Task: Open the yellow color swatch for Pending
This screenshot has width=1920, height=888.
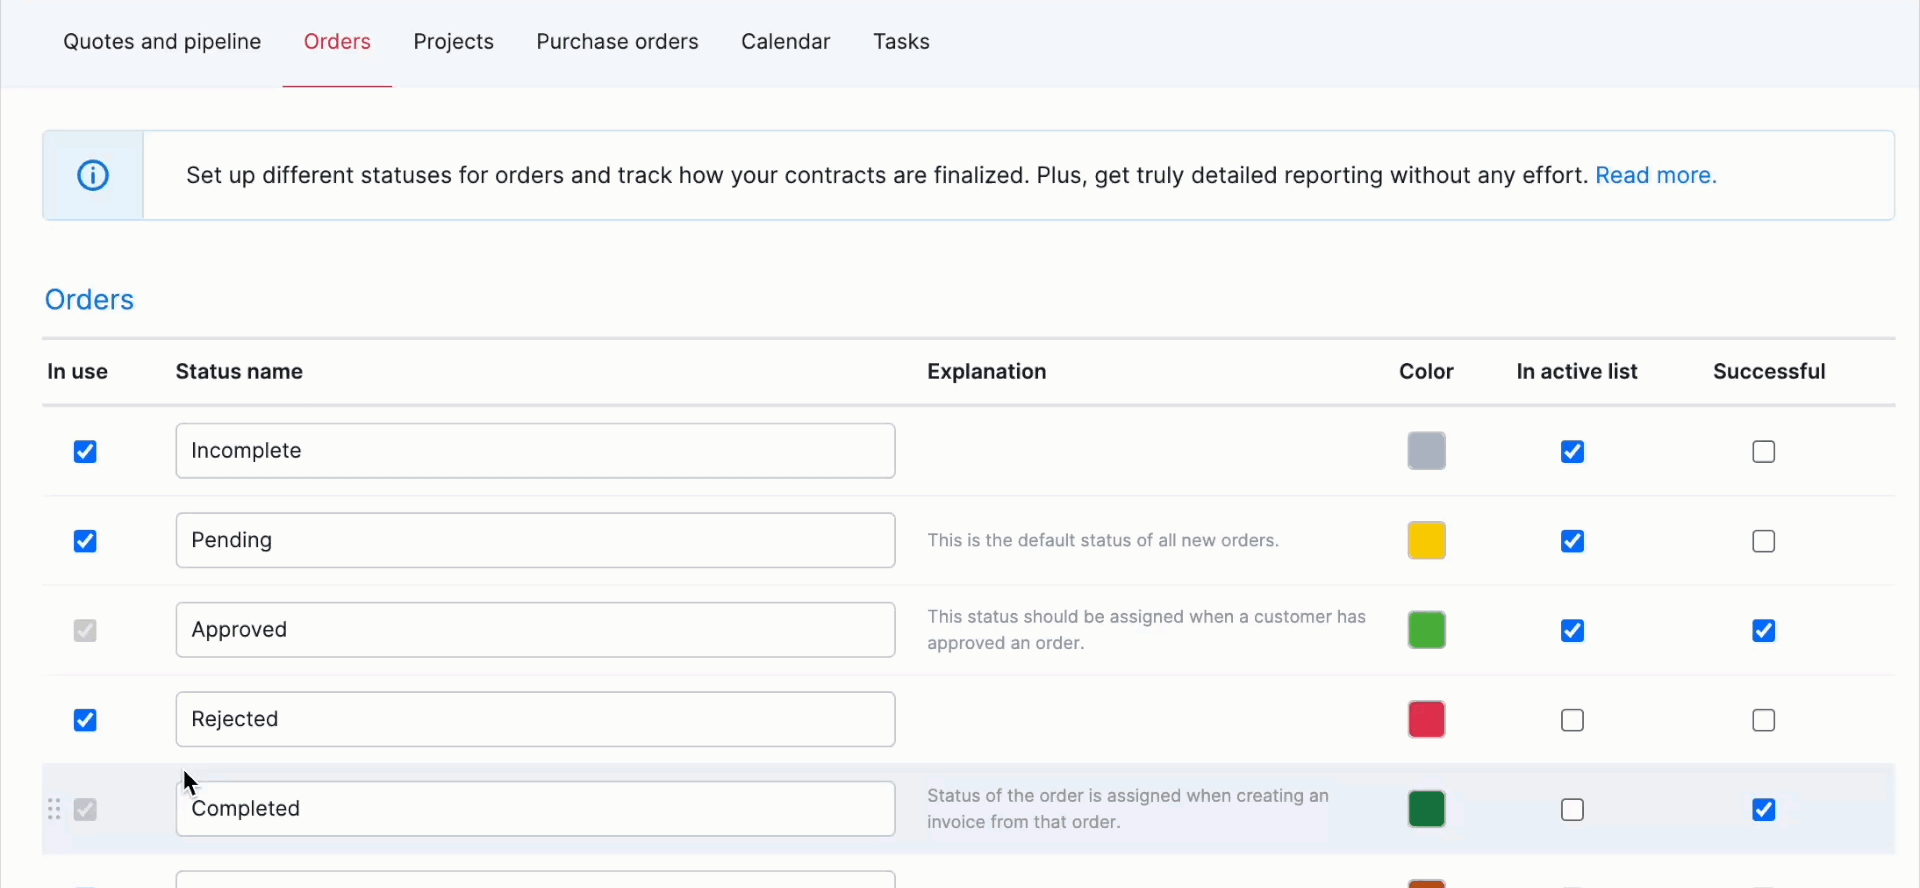Action: click(x=1427, y=540)
